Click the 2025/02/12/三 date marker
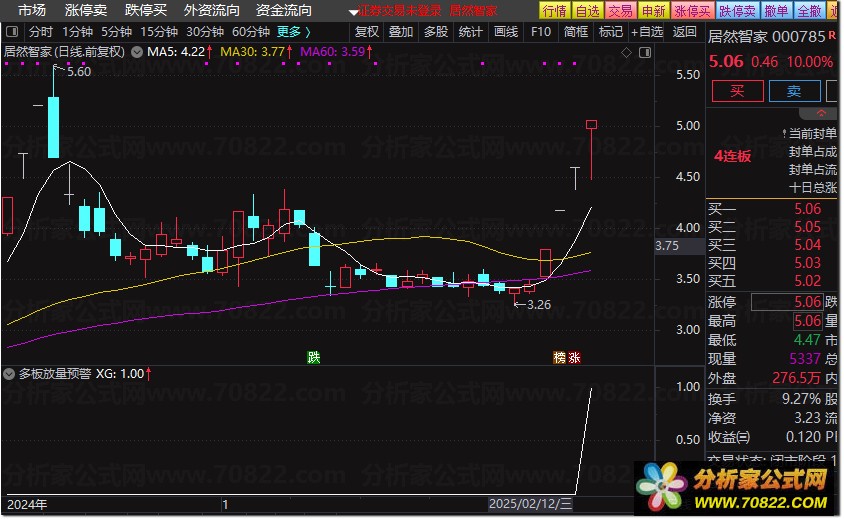This screenshot has width=844, height=519. click(530, 504)
